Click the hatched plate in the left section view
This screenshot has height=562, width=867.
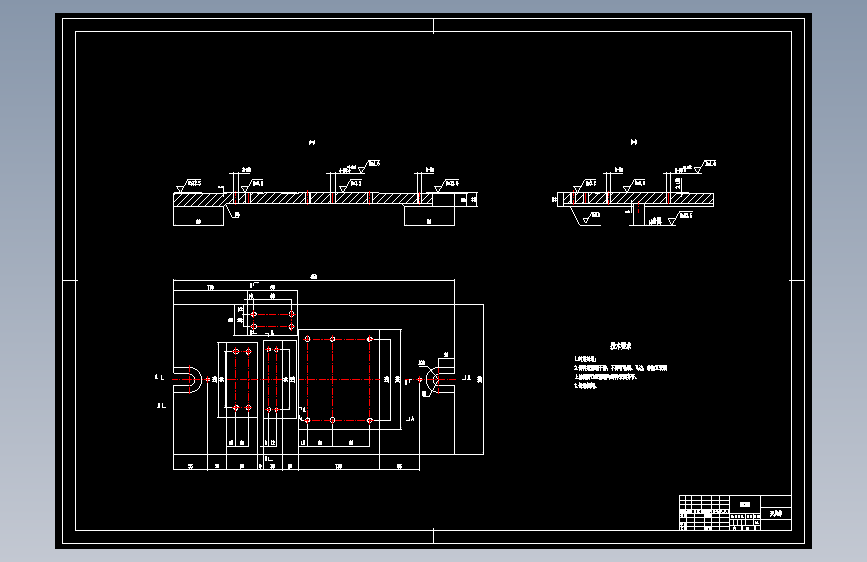pos(303,199)
